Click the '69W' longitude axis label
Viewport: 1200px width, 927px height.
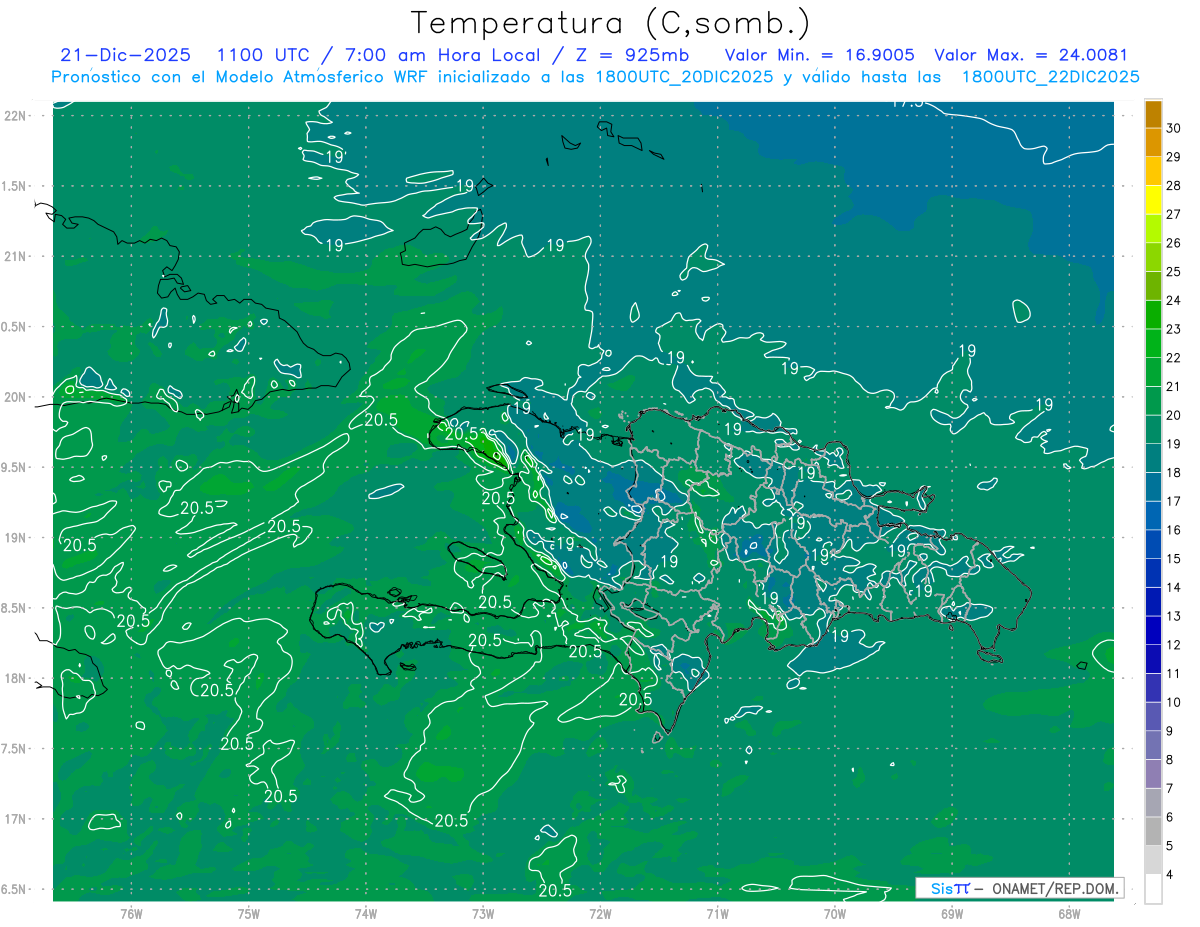(951, 913)
